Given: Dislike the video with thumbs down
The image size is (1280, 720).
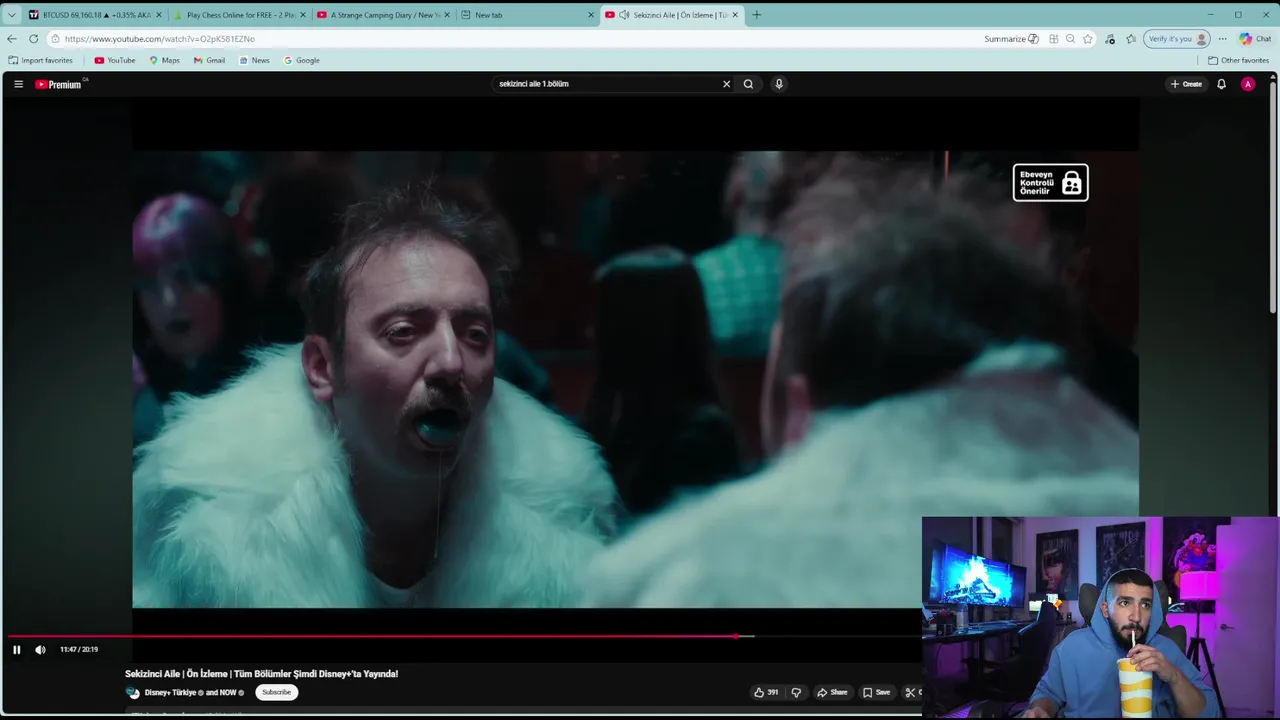Looking at the screenshot, I should click(x=796, y=692).
